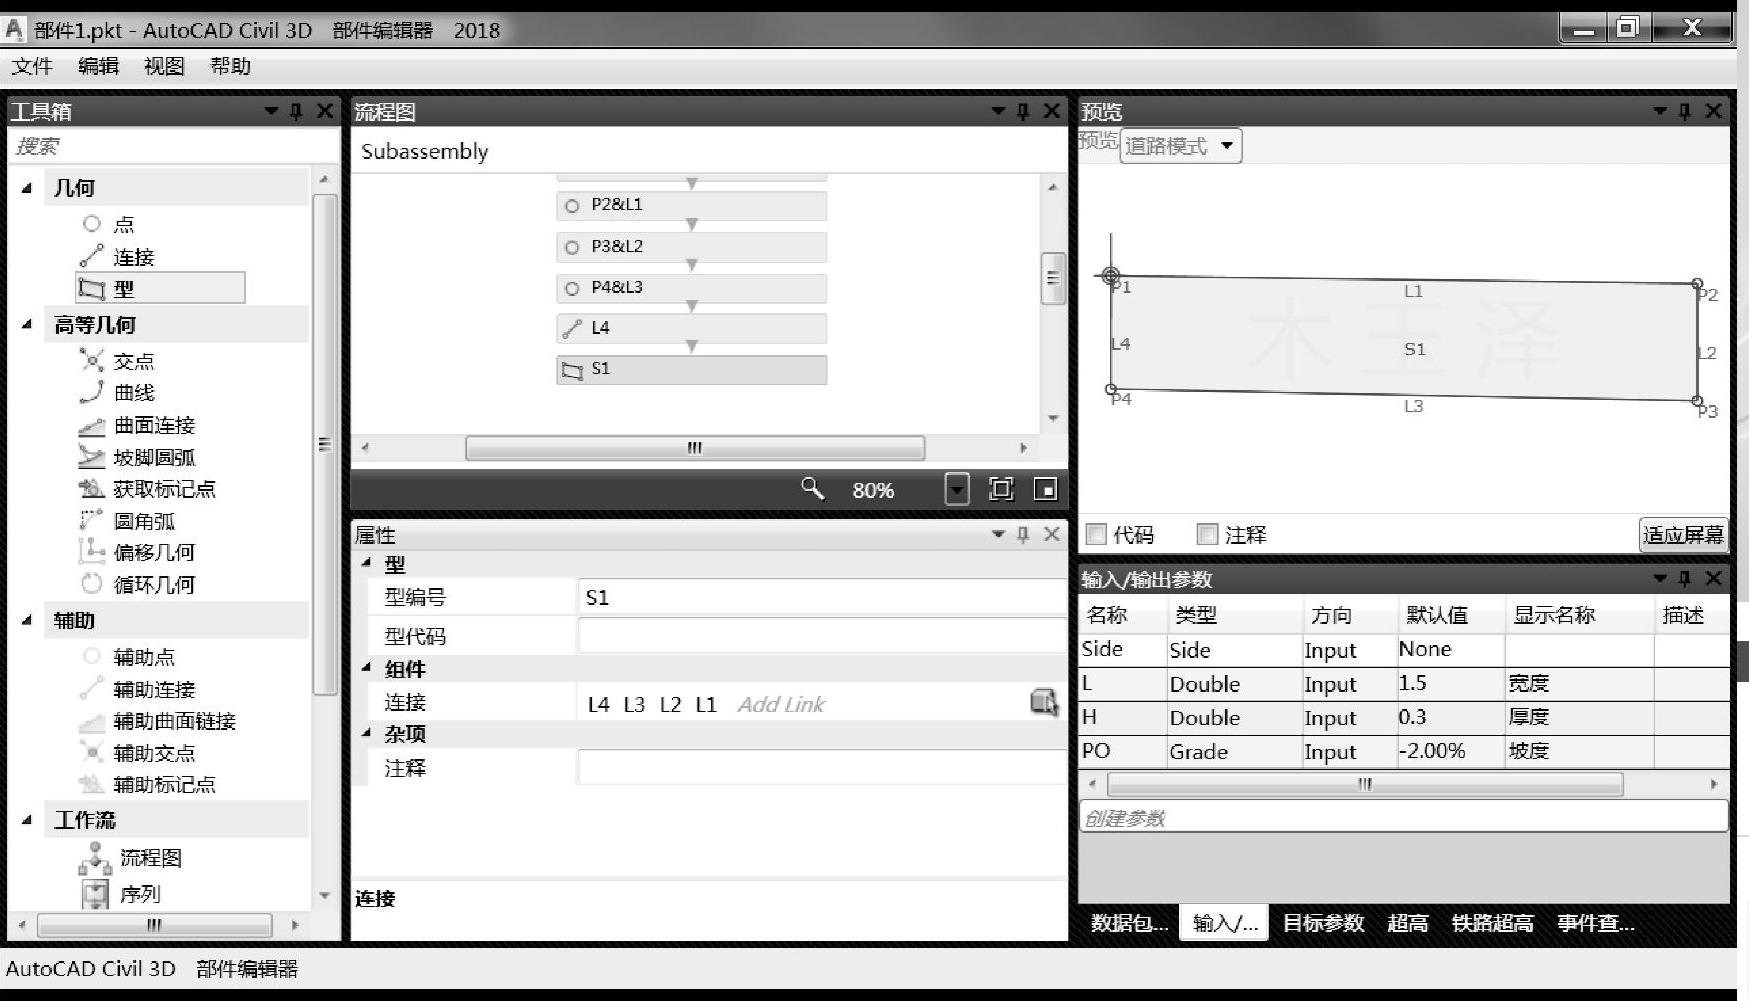Select the P2&L1 flowchart node

692,205
